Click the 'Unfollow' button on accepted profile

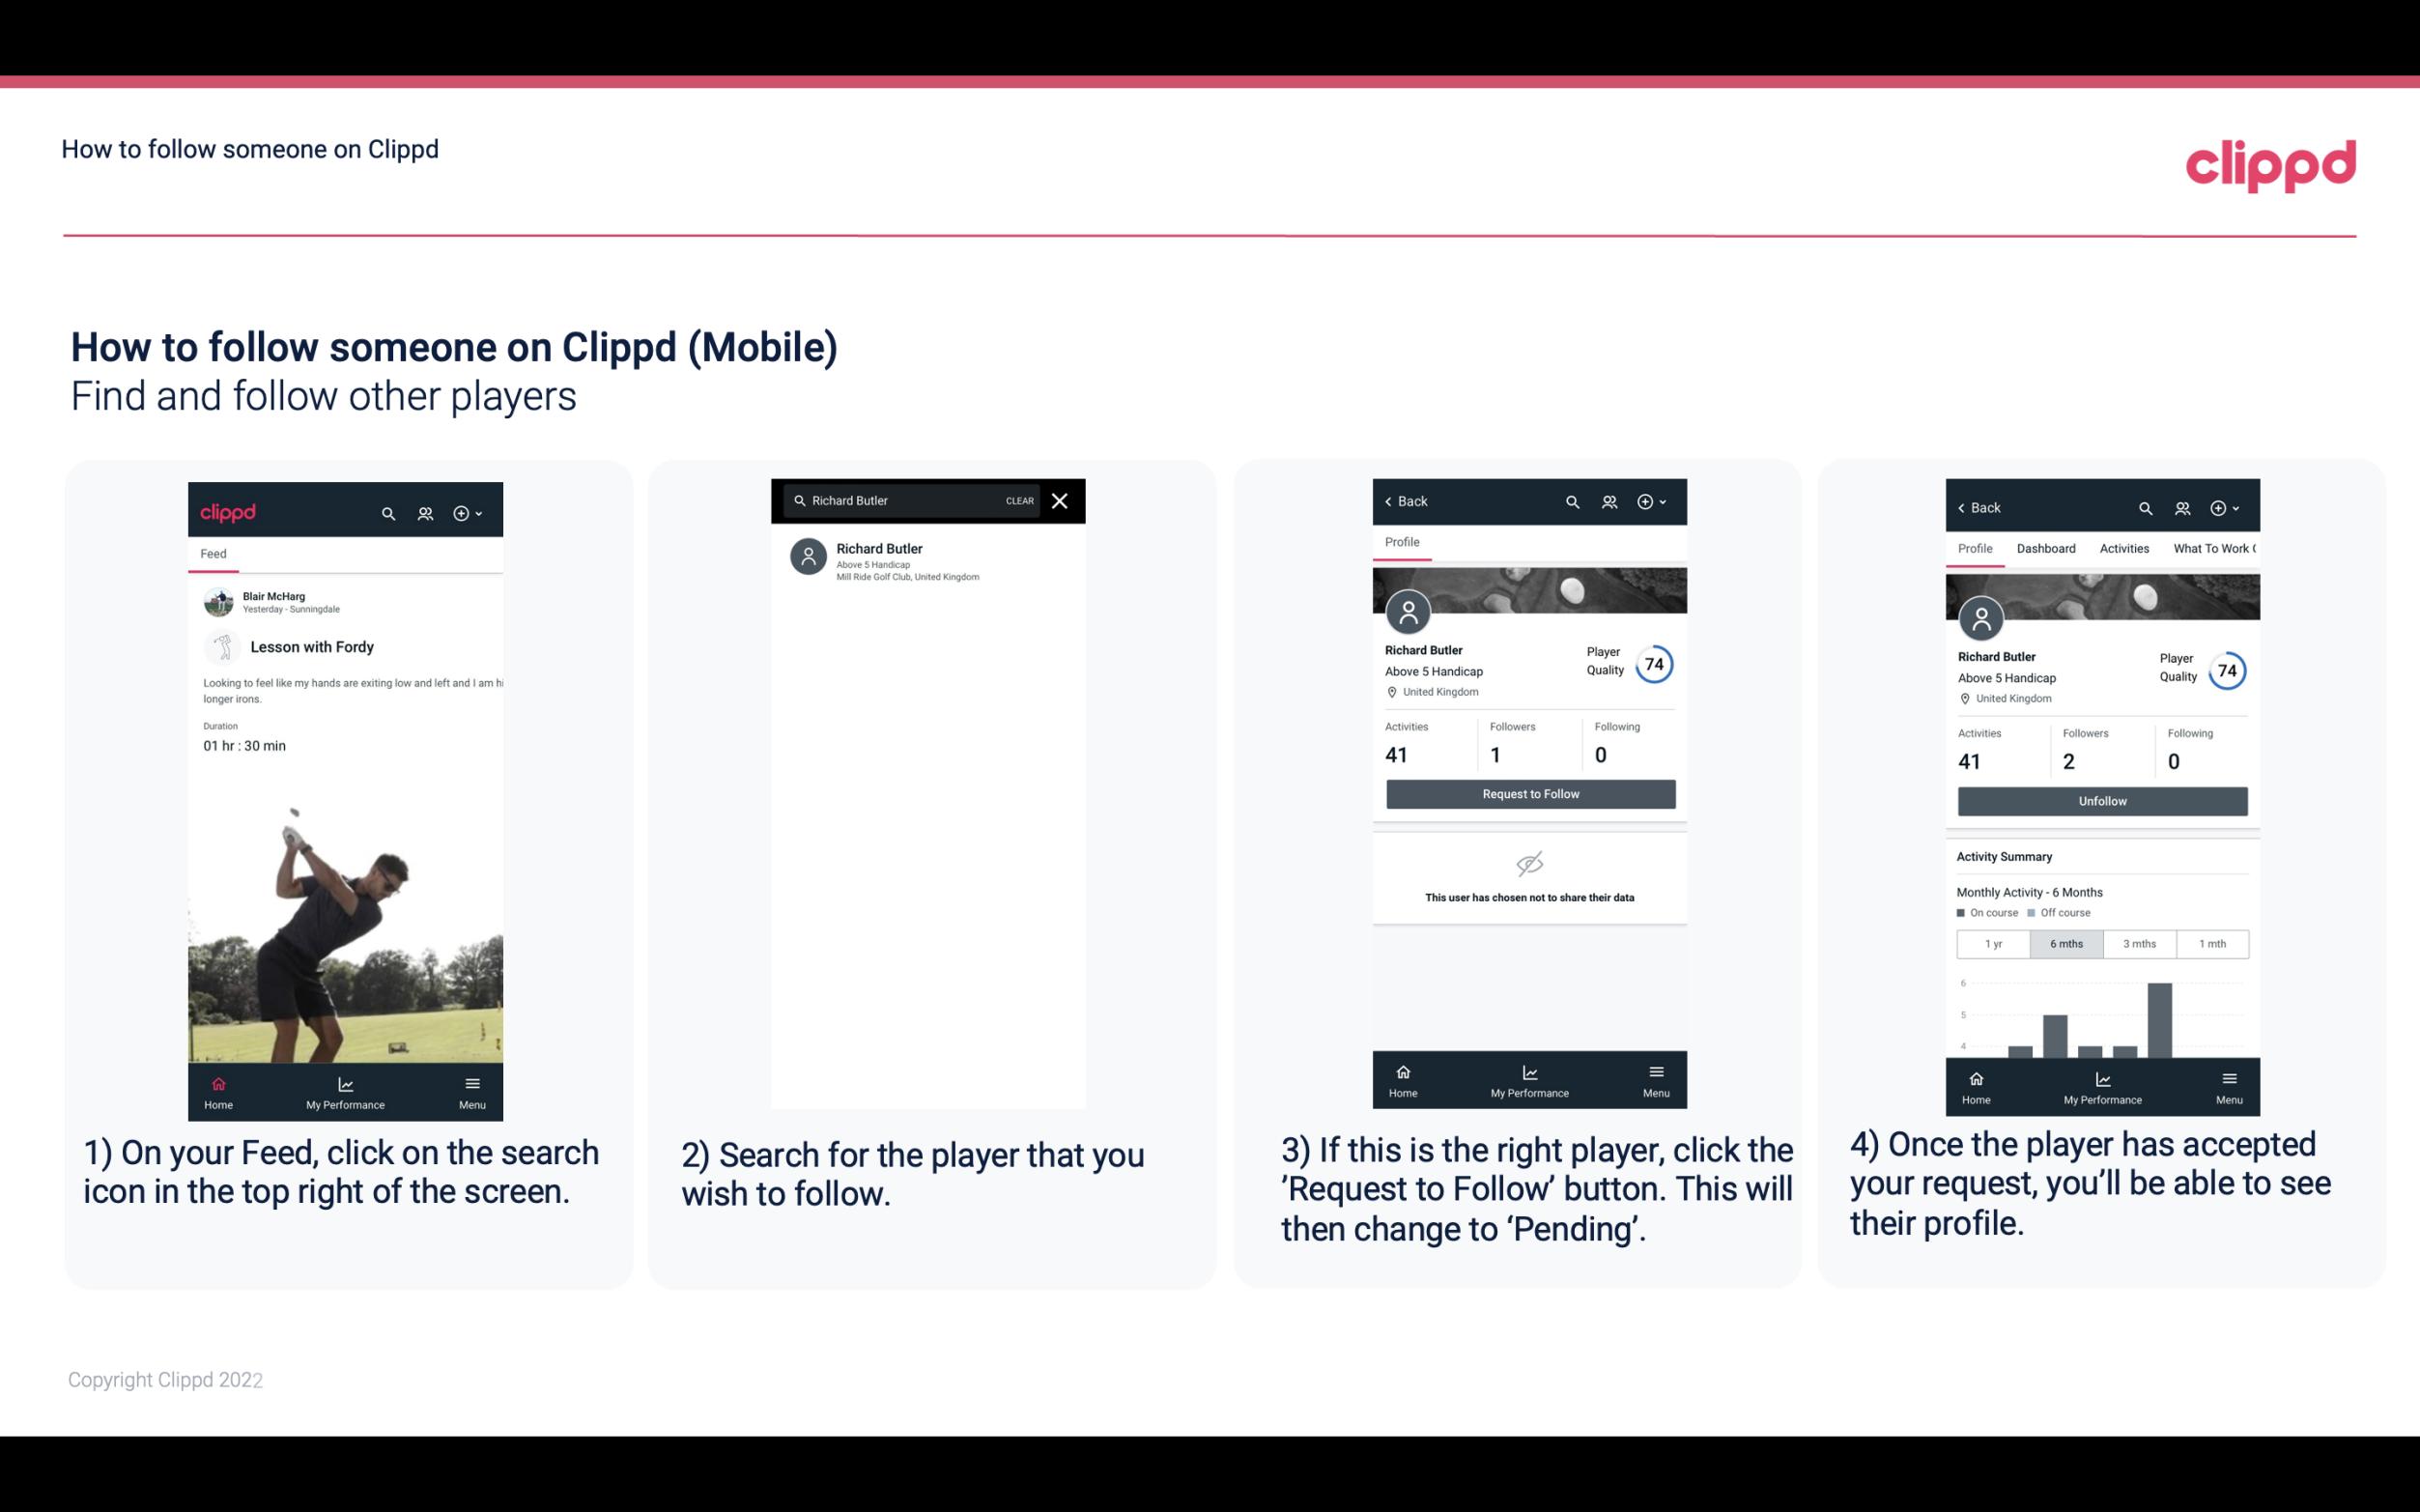pyautogui.click(x=2099, y=801)
